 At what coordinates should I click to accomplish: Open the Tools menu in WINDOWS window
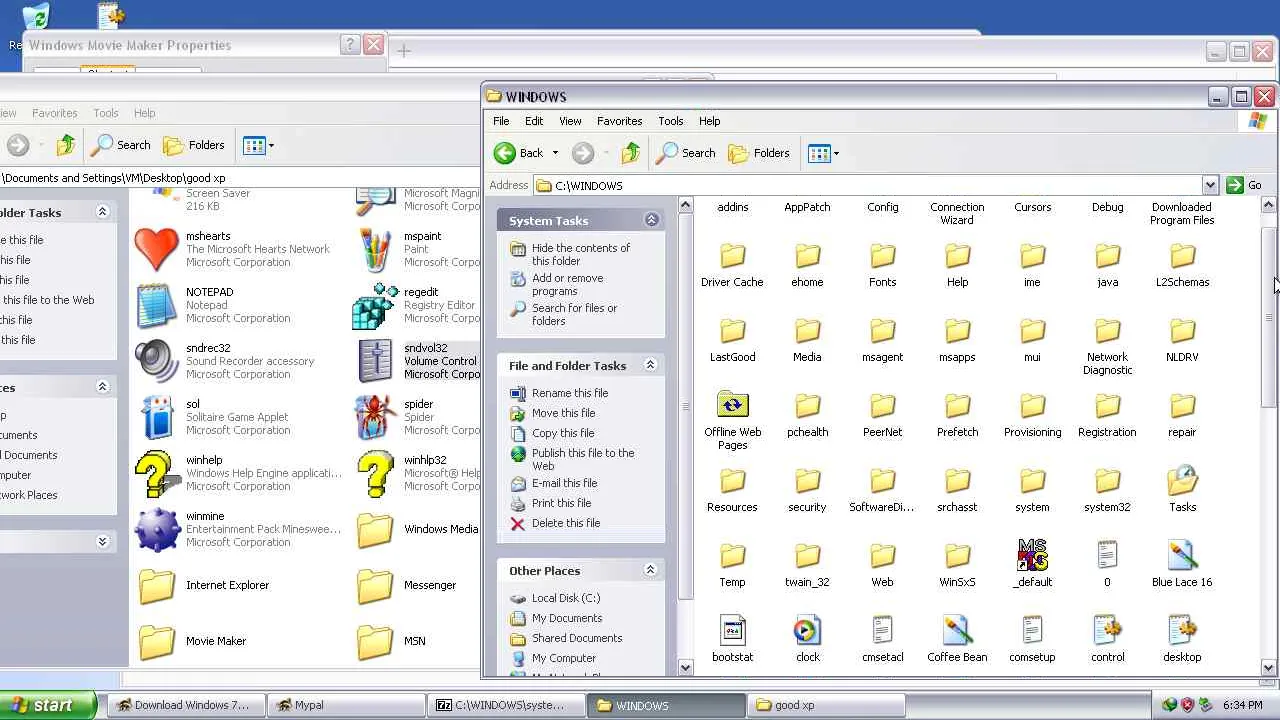tap(670, 121)
